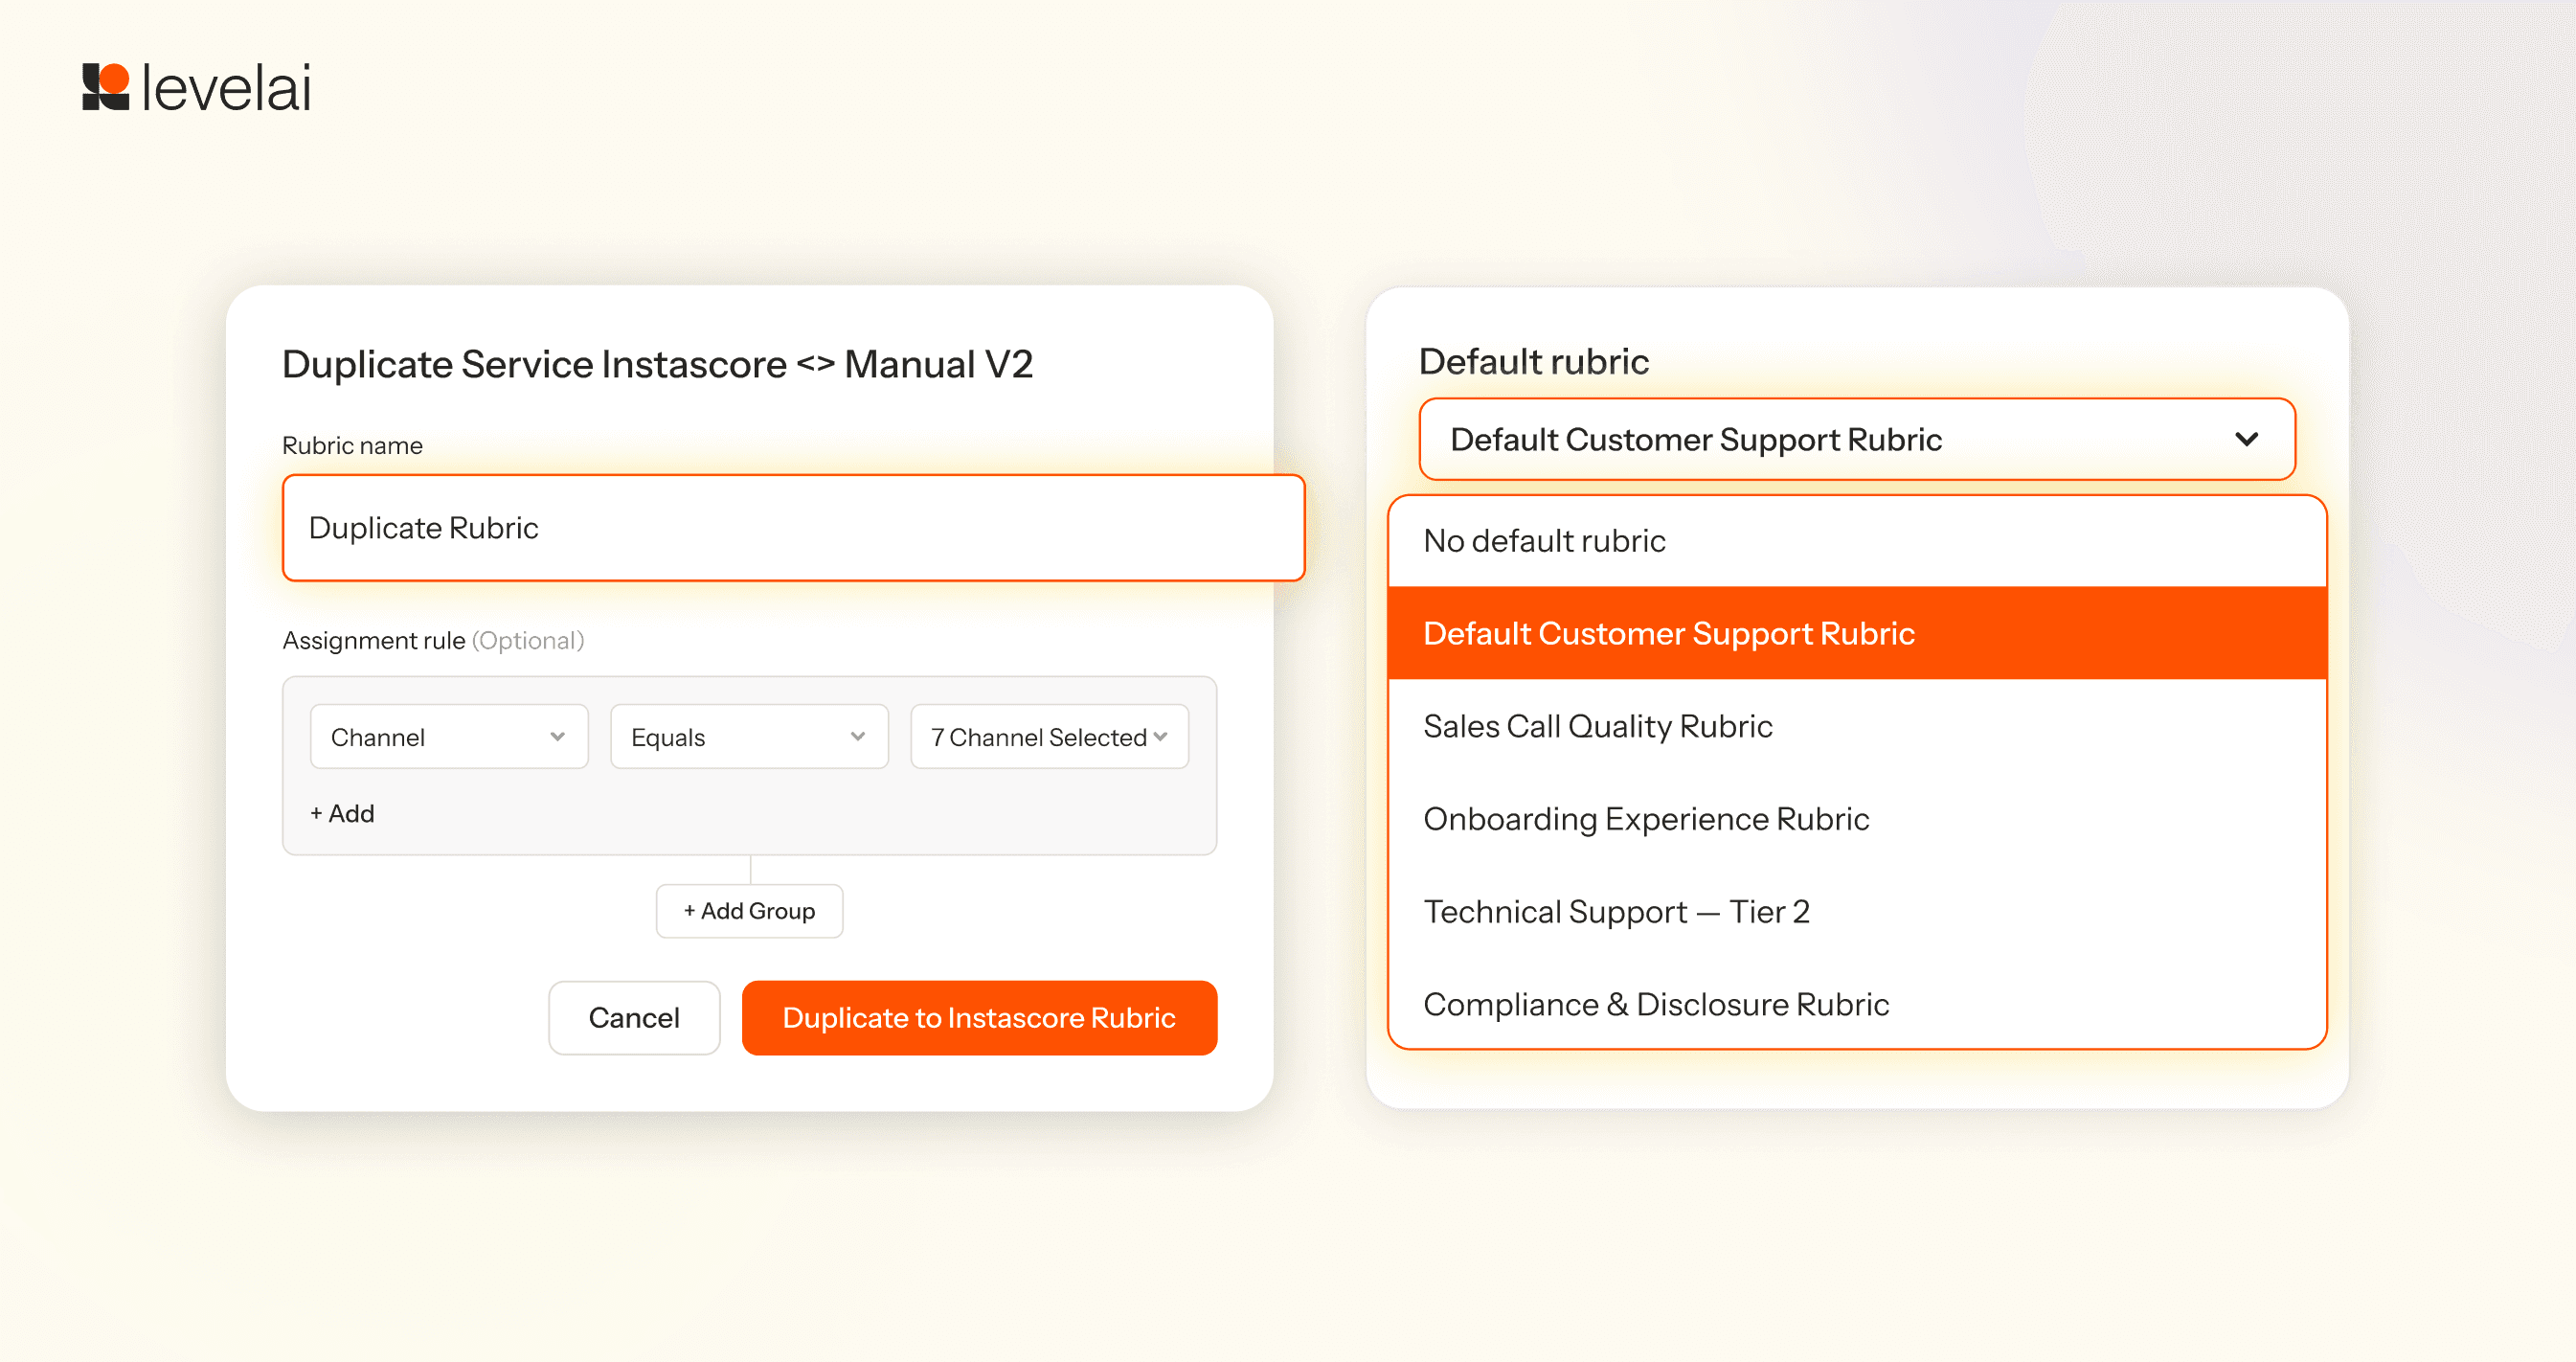Click the Rubric name label
This screenshot has width=2576, height=1362.
click(x=352, y=446)
